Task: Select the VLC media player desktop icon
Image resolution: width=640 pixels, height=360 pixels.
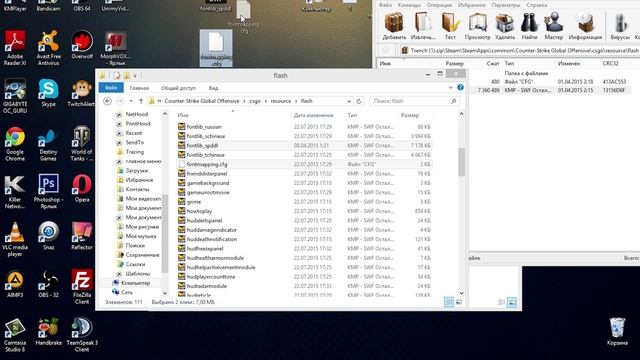Action: click(x=15, y=239)
